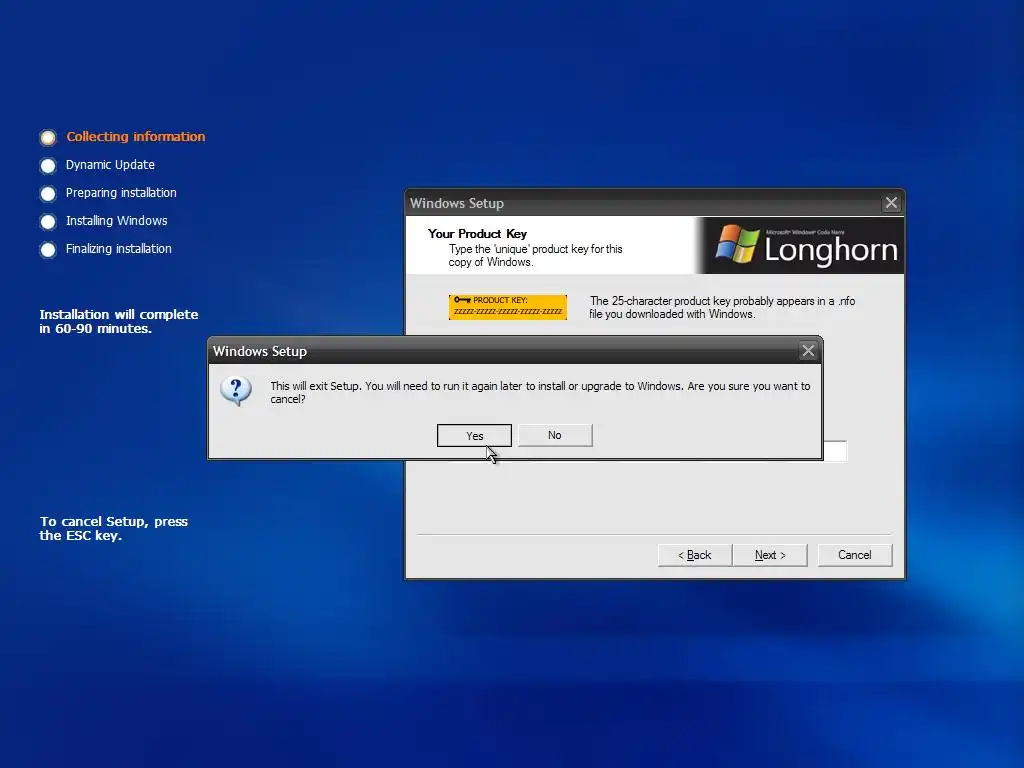Click the yellow Product Key sticker image
Viewport: 1024px width, 768px height.
507,307
